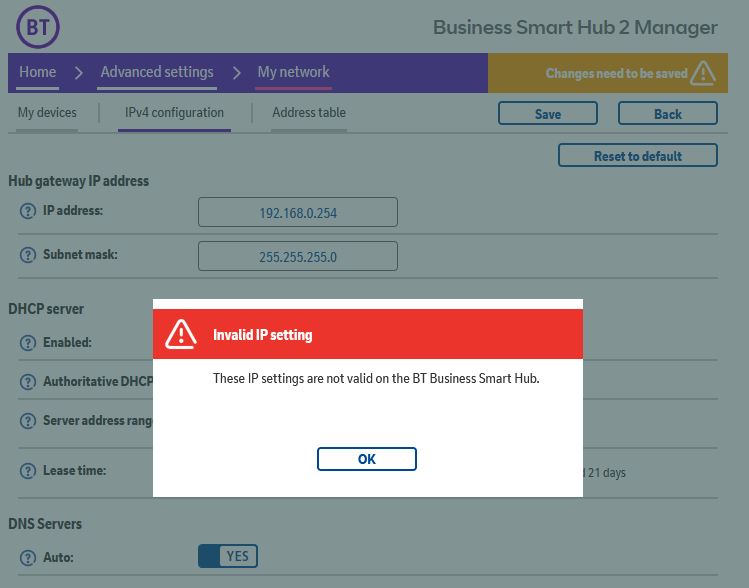This screenshot has height=588, width=749.
Task: Click the 'Lease time:' label
Action: click(x=75, y=470)
